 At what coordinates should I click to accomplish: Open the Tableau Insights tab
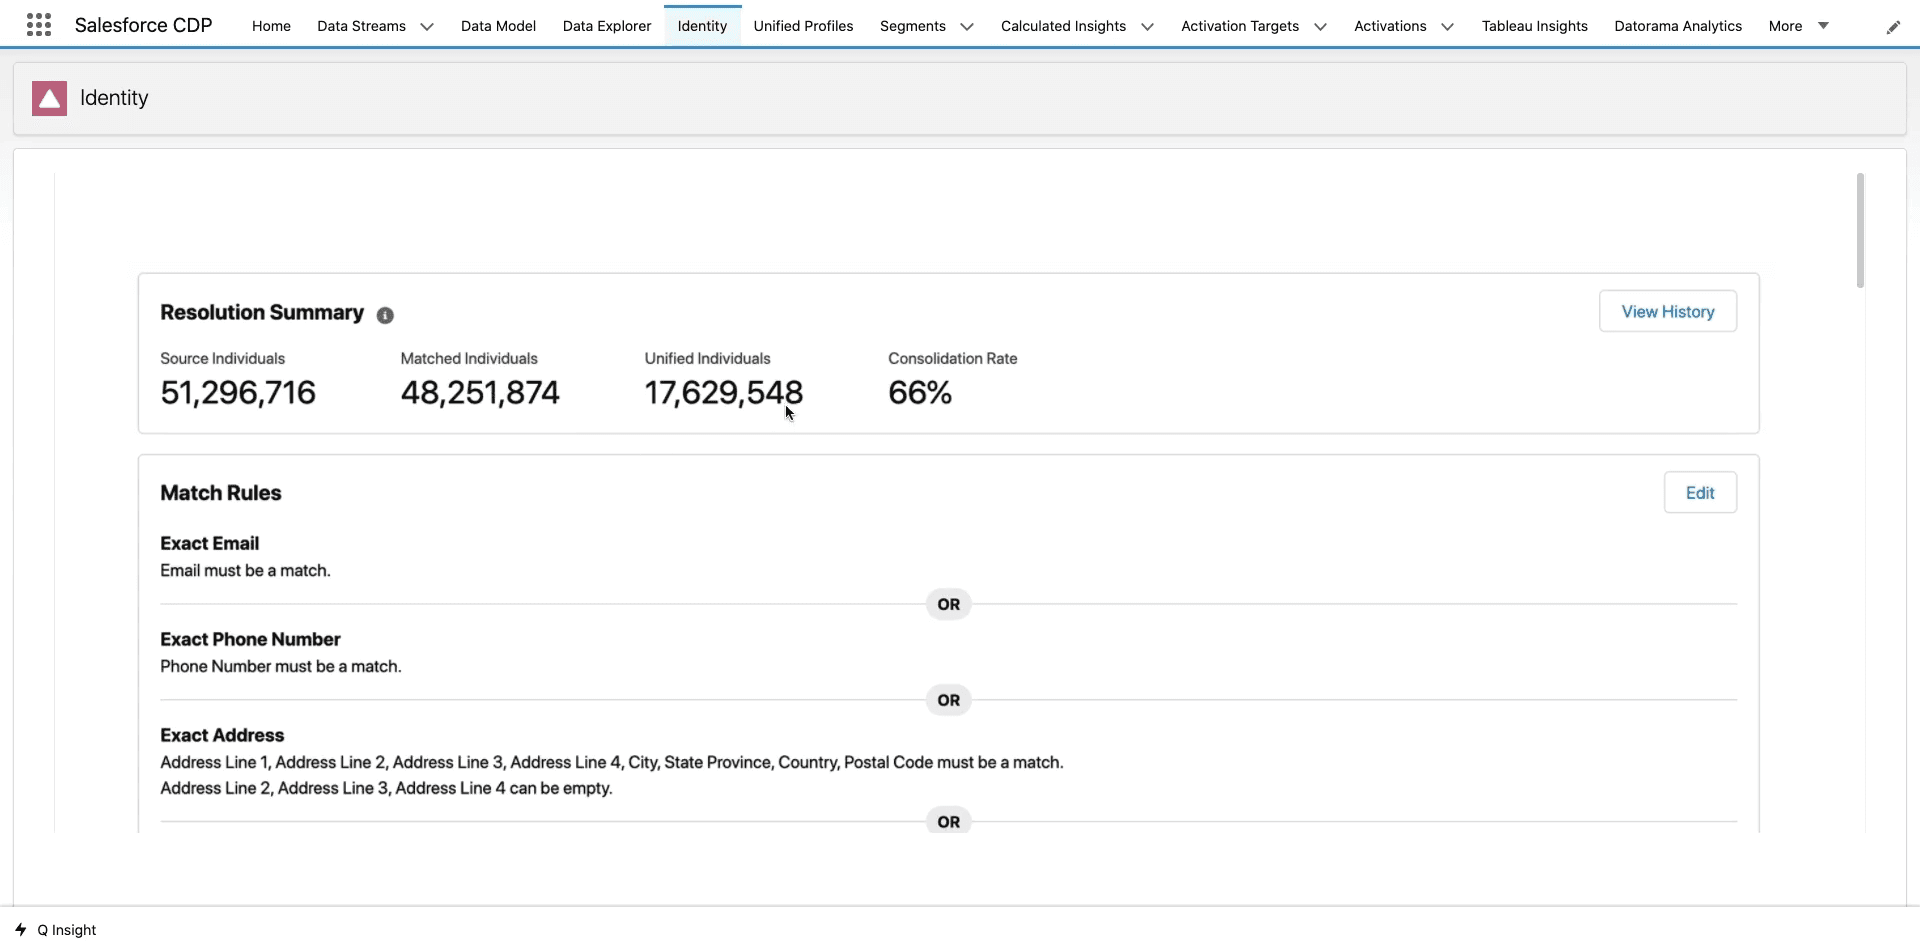click(x=1534, y=26)
